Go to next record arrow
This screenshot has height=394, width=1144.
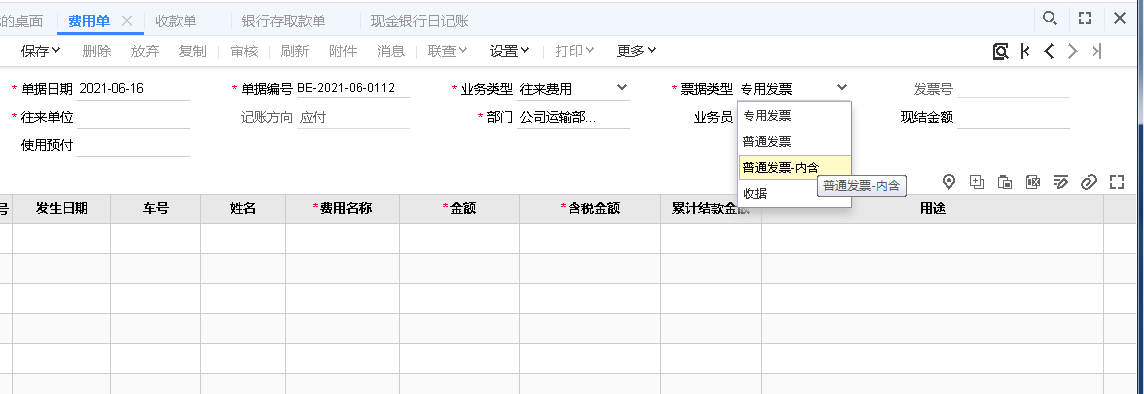1072,51
